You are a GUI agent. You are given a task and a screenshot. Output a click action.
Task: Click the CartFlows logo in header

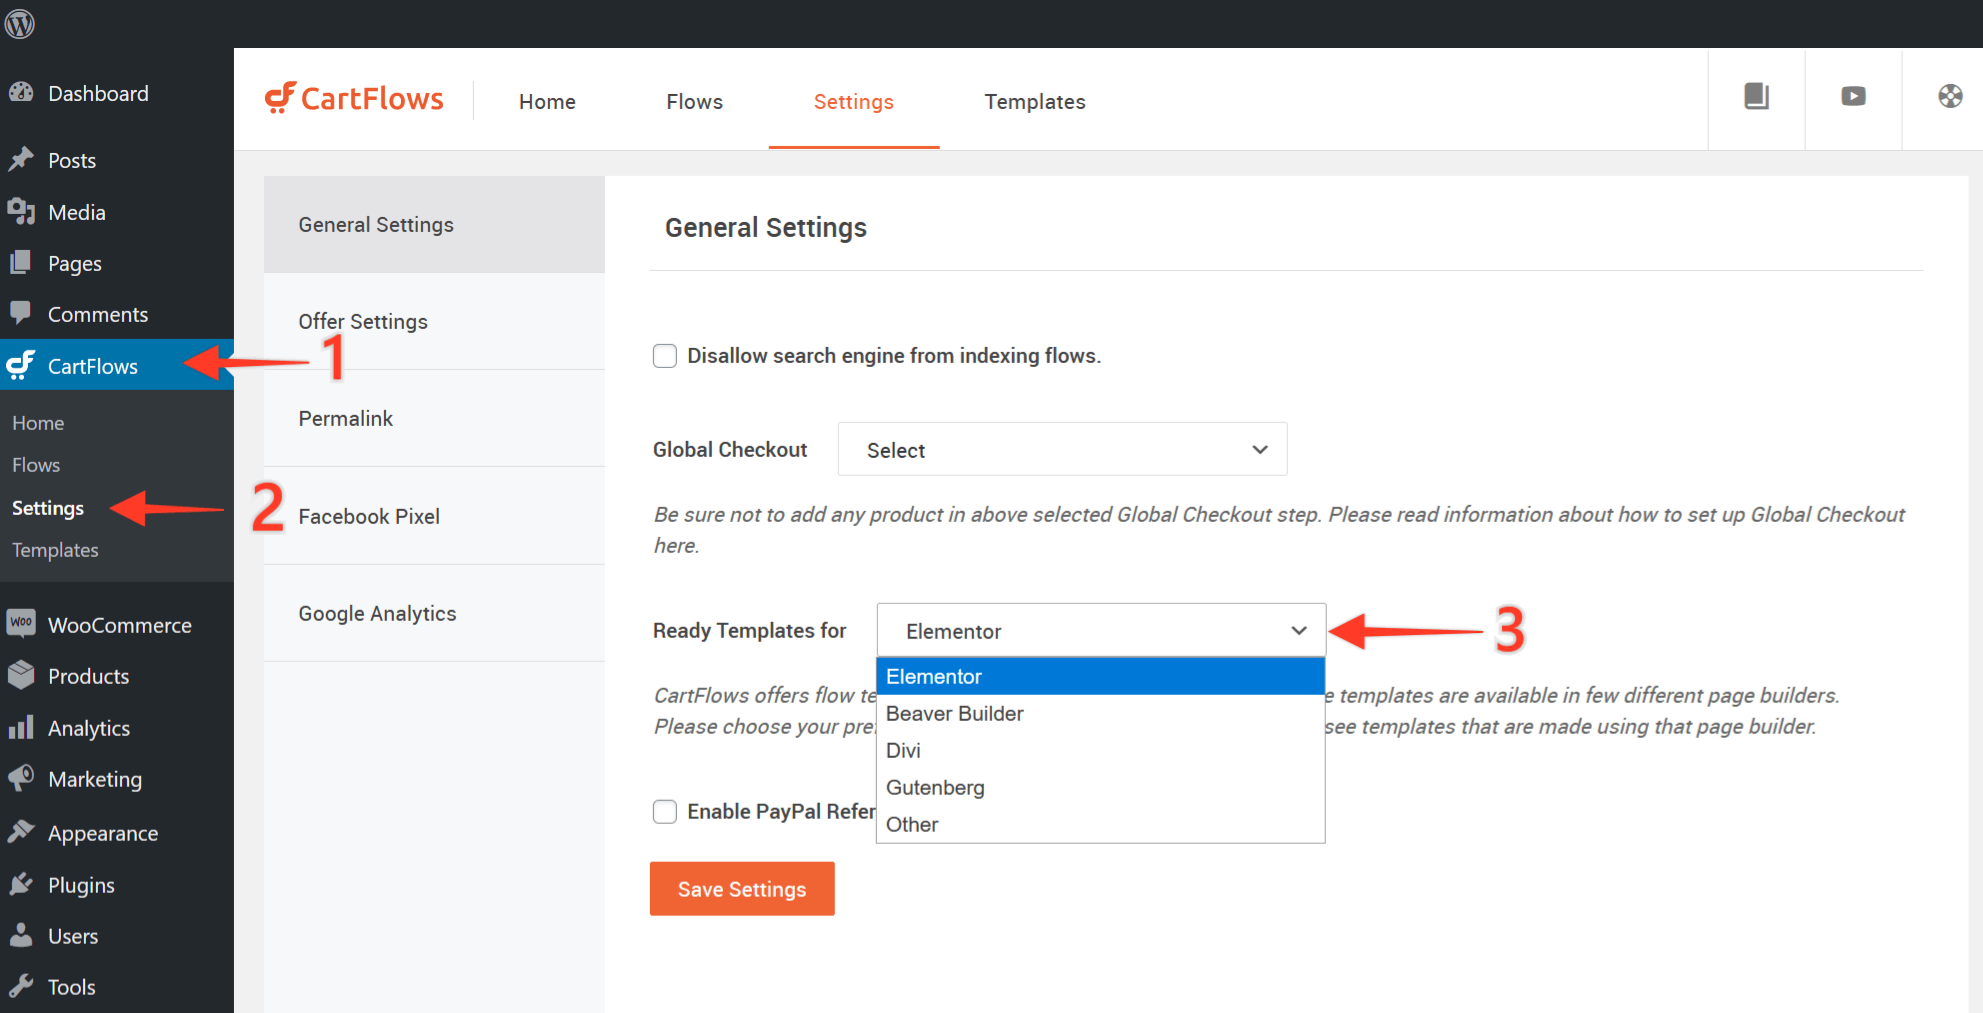point(354,99)
